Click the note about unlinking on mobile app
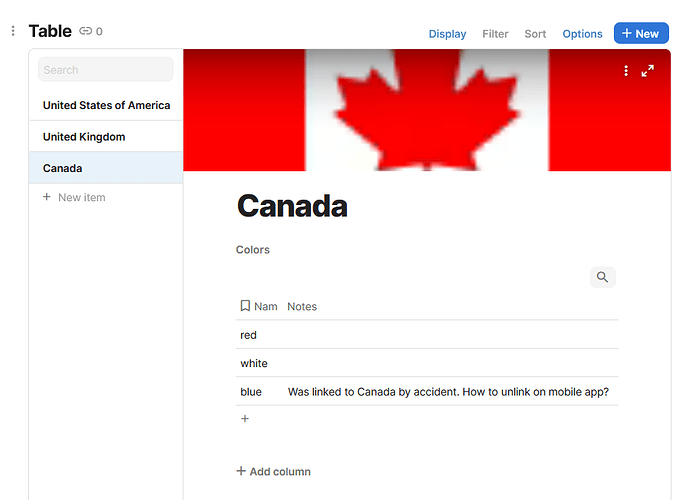The image size is (683, 500). [x=448, y=392]
